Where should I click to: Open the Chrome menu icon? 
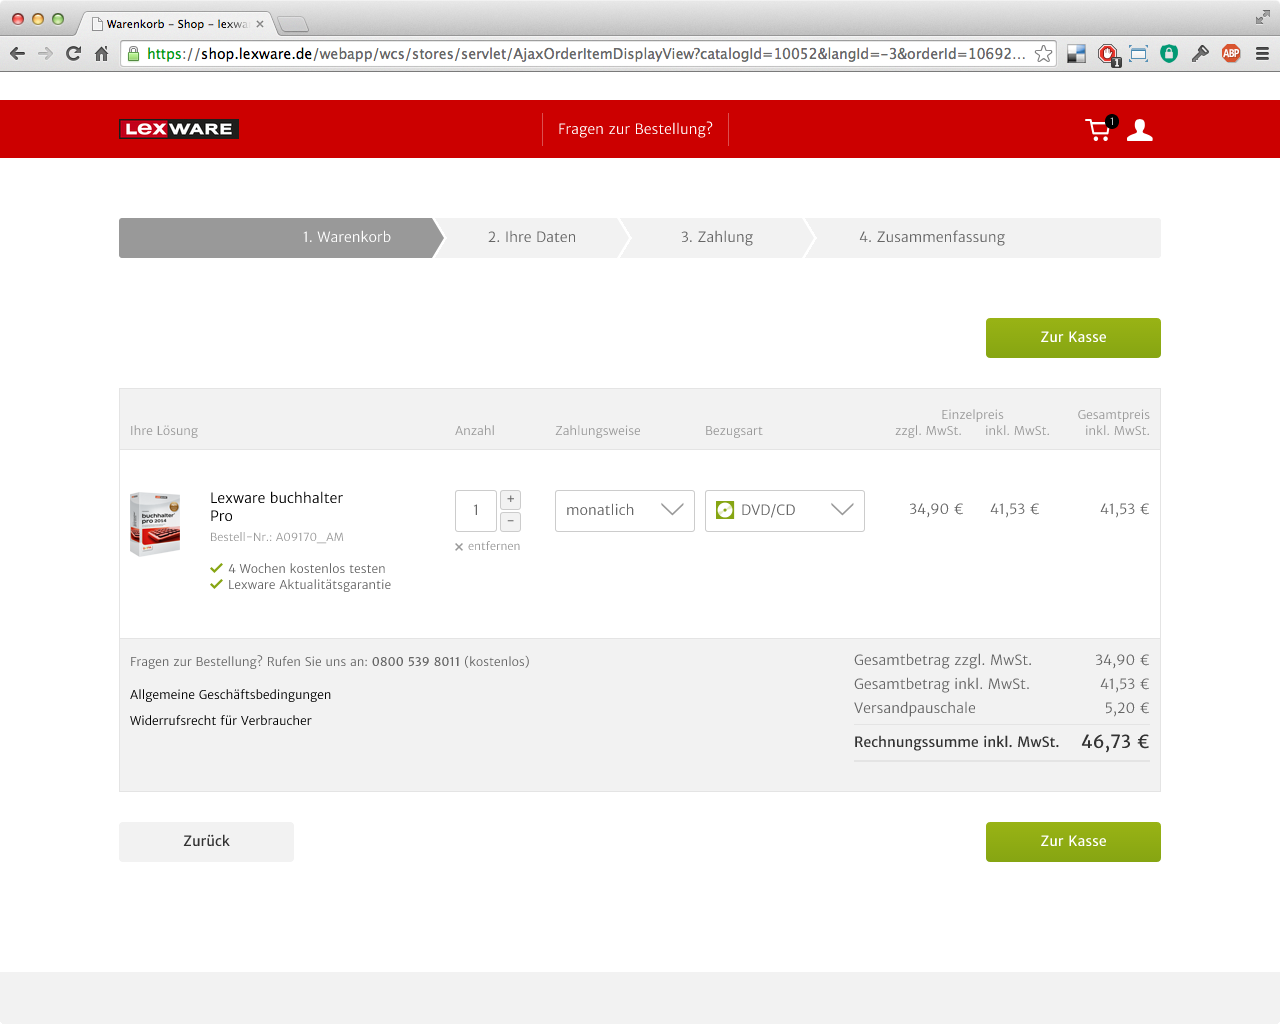point(1262,54)
